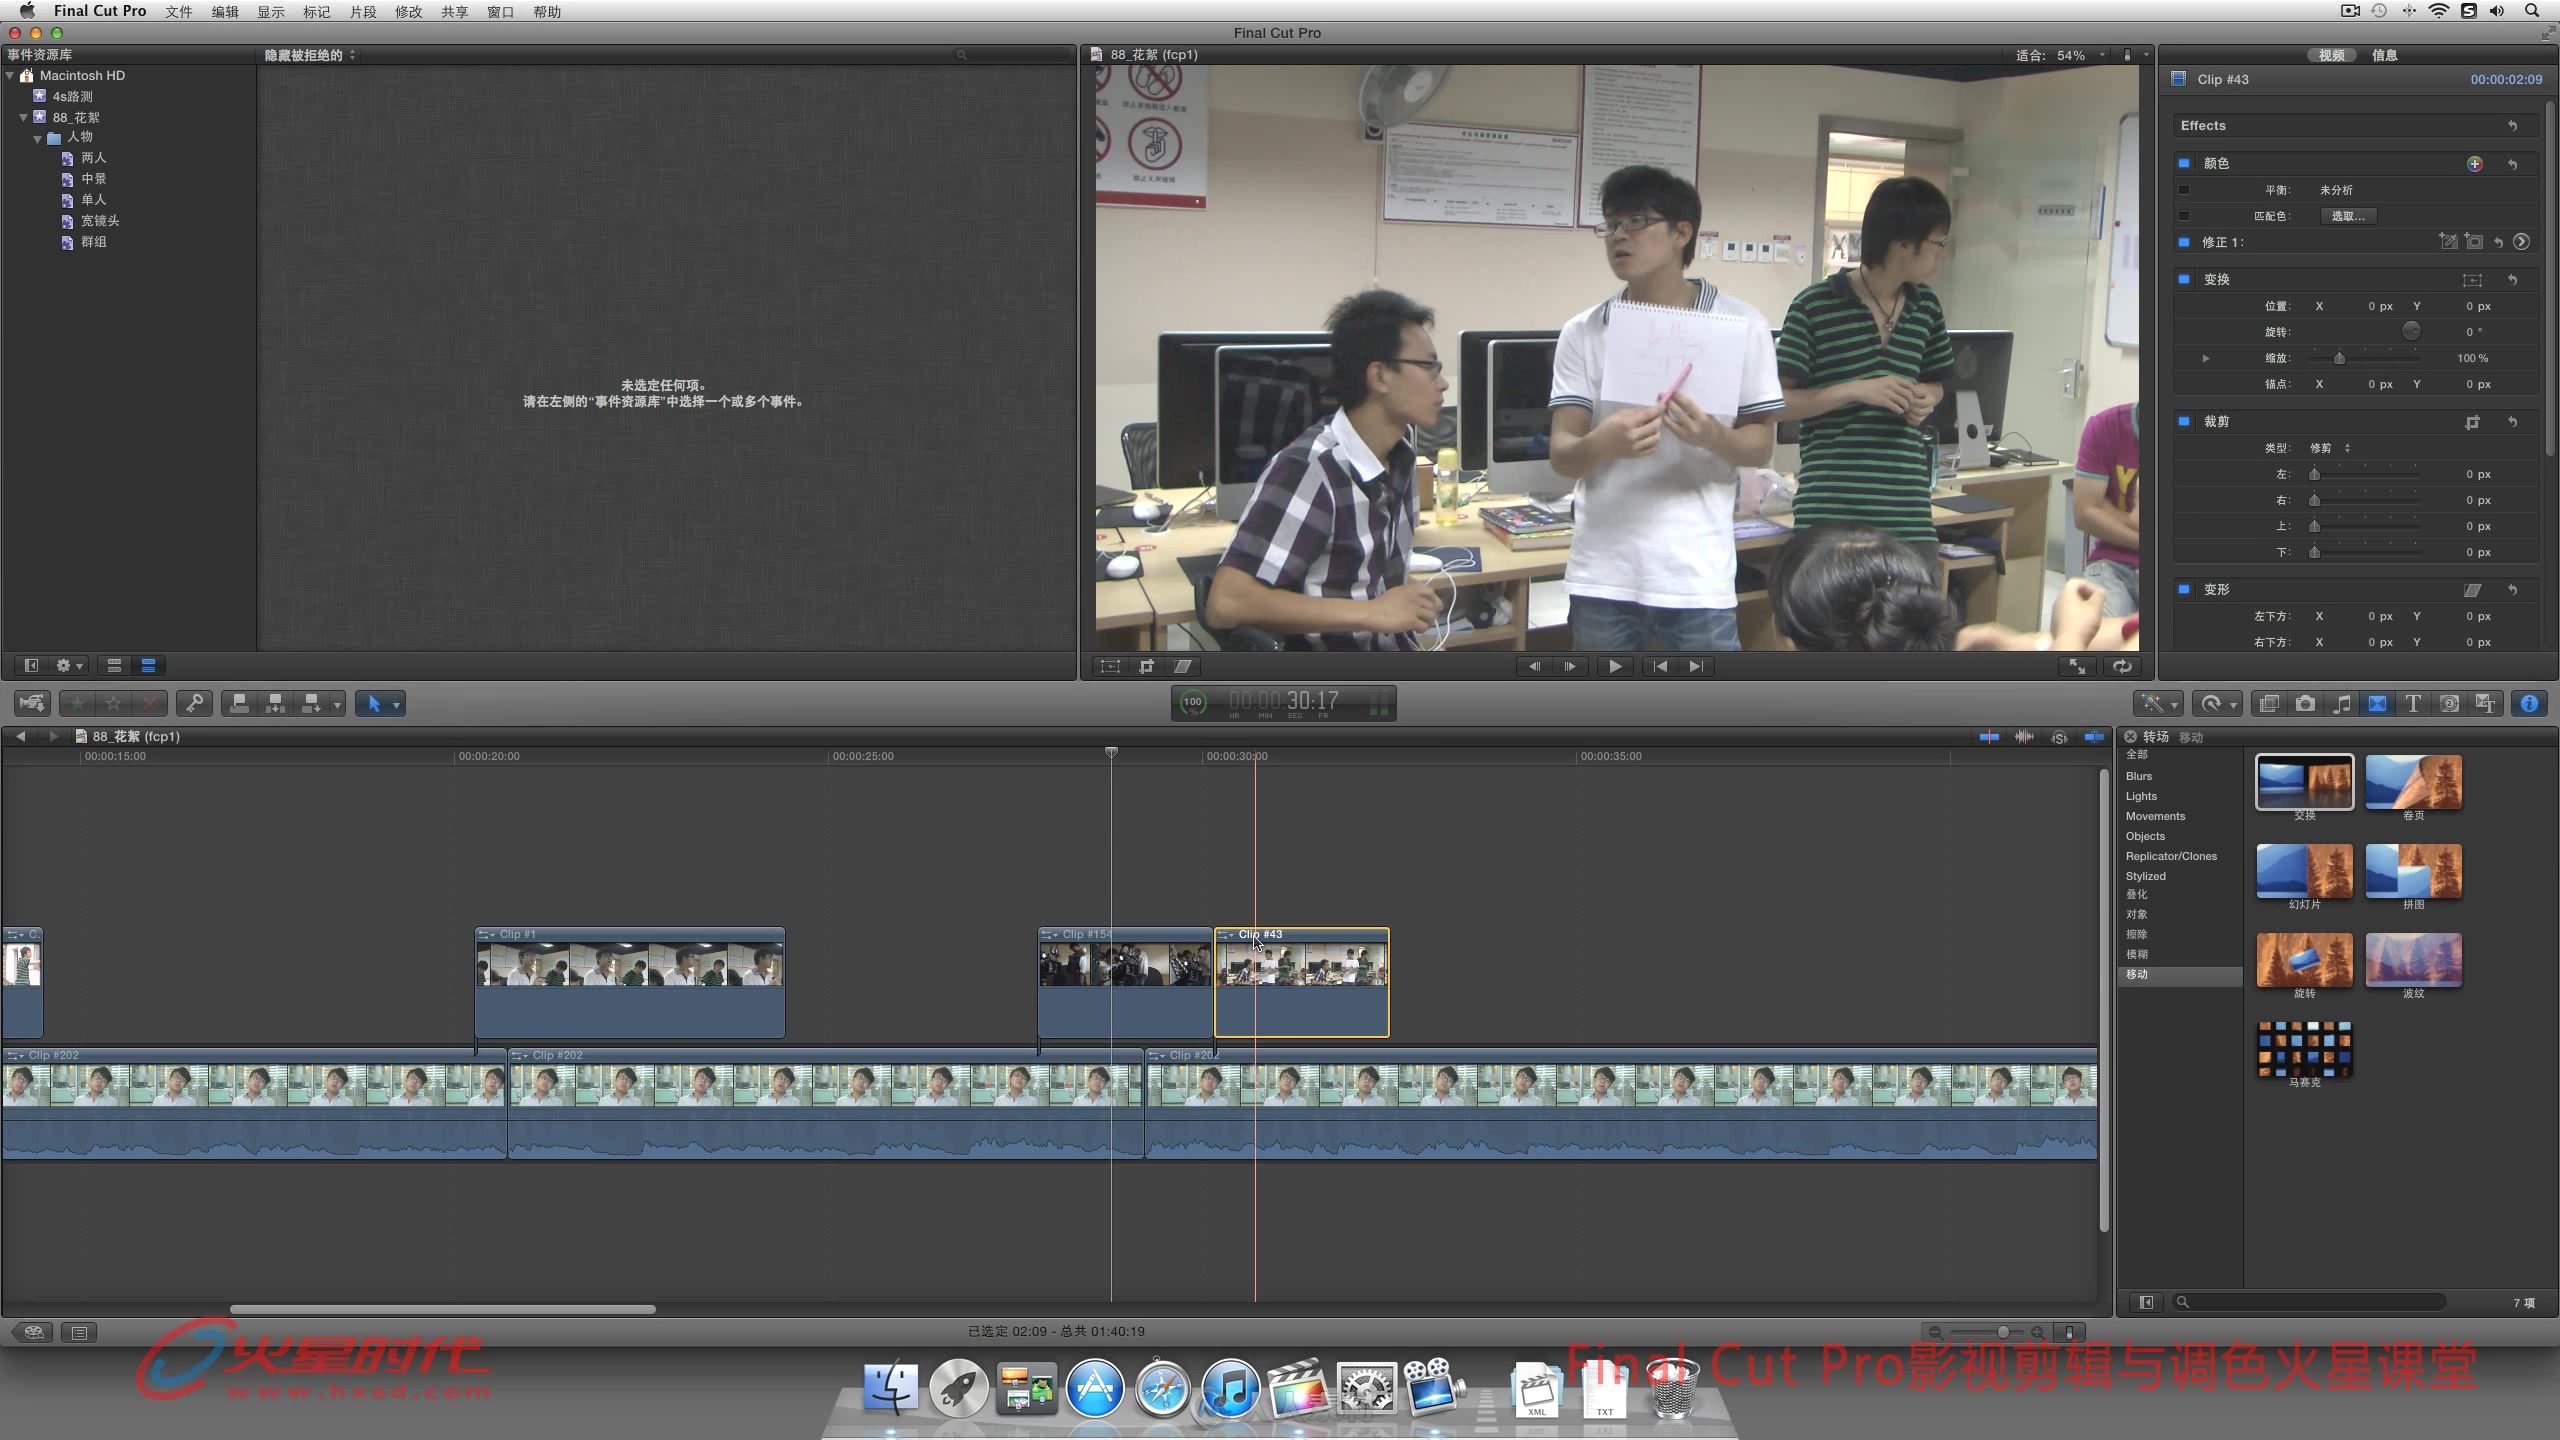Viewport: 2560px width, 1440px height.
Task: Open the 共享 menu
Action: click(454, 12)
